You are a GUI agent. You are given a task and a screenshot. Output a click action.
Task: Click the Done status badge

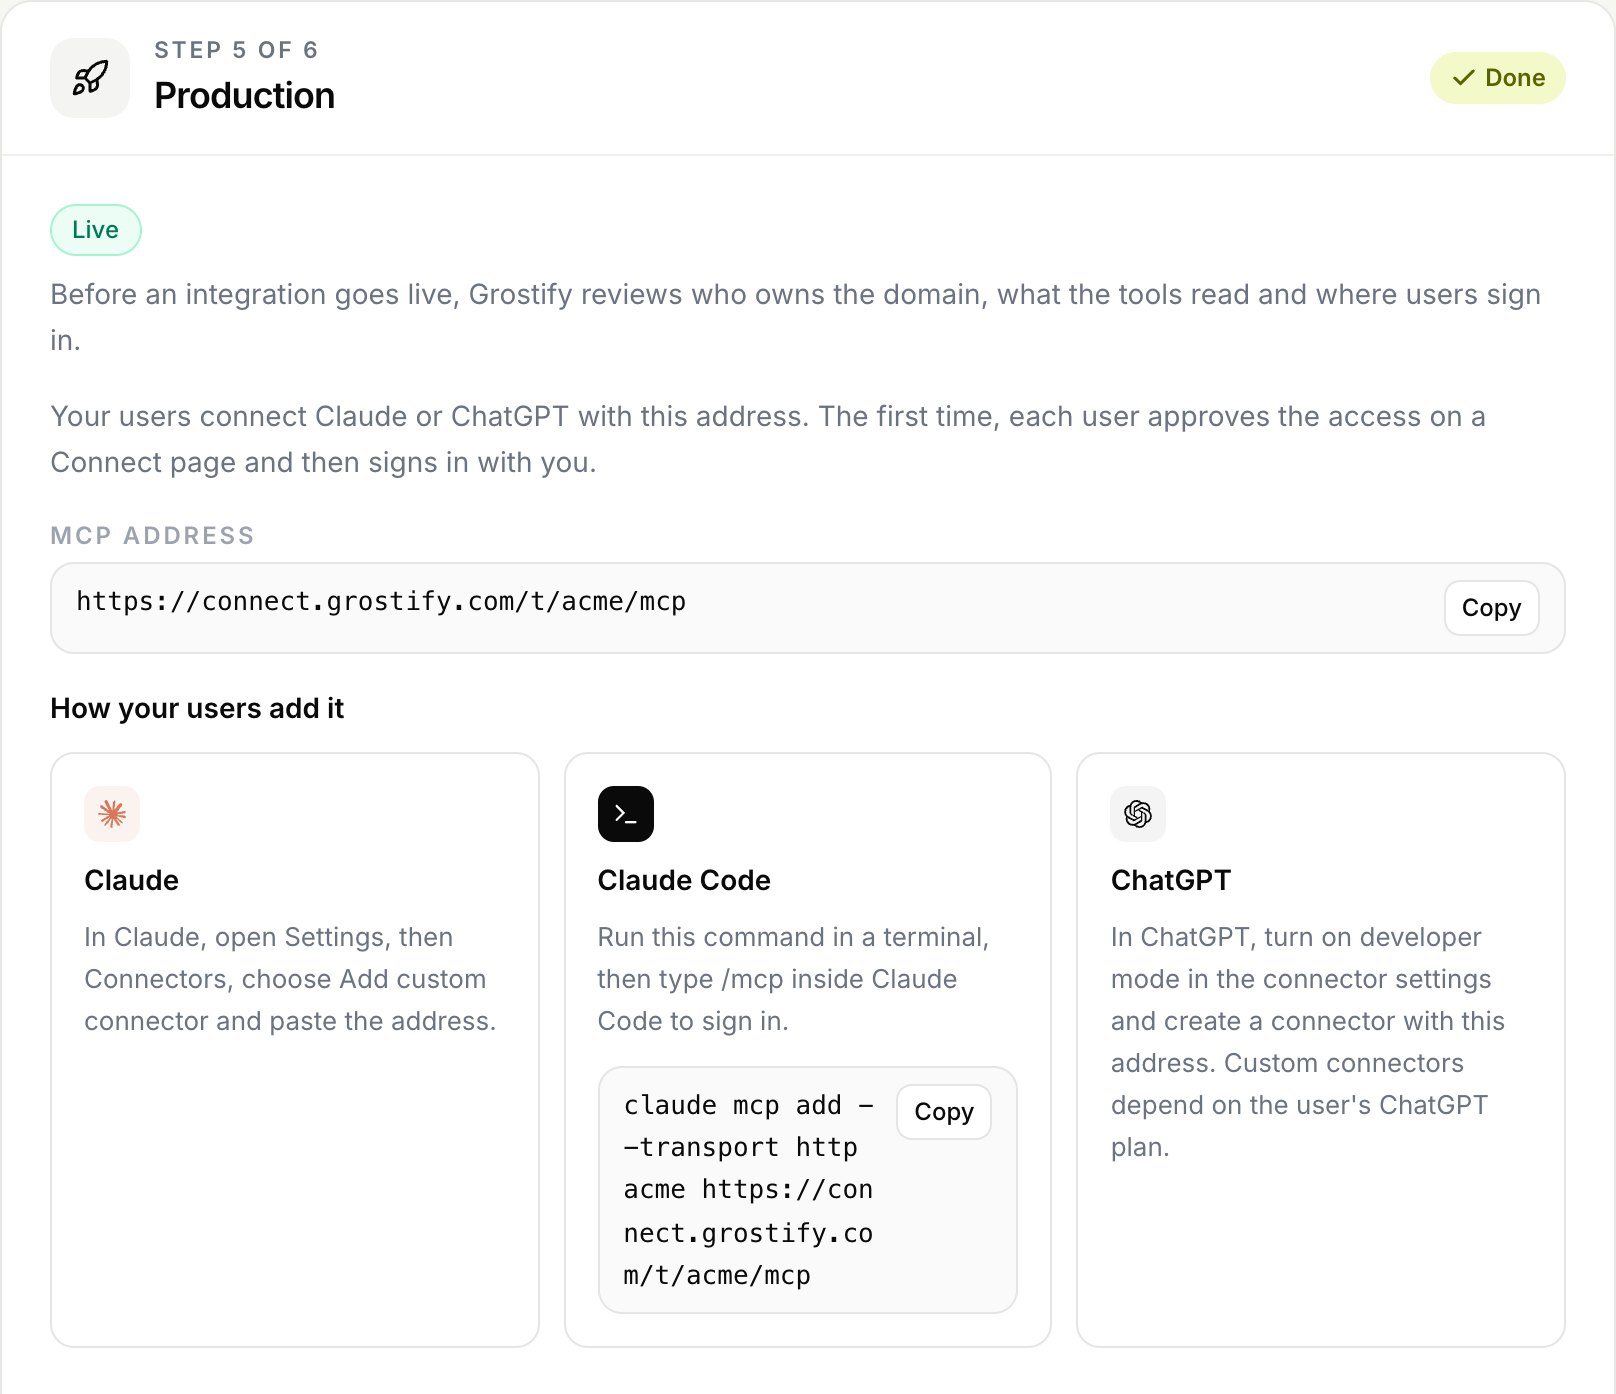click(x=1497, y=78)
